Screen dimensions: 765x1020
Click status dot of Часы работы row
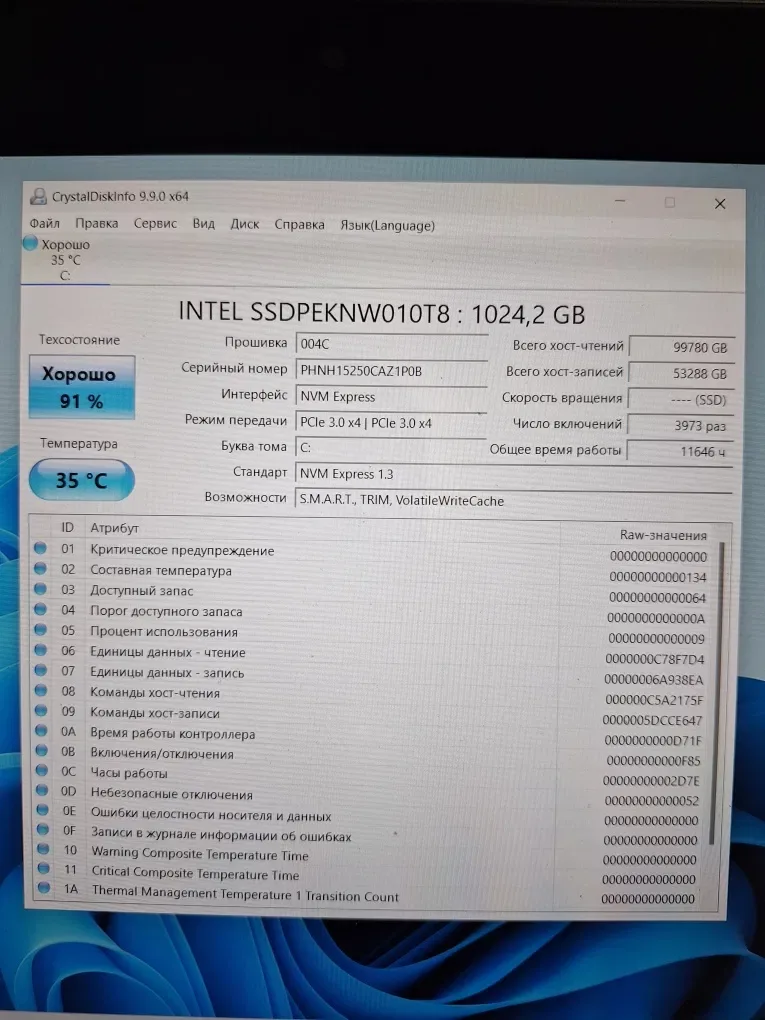coord(42,770)
